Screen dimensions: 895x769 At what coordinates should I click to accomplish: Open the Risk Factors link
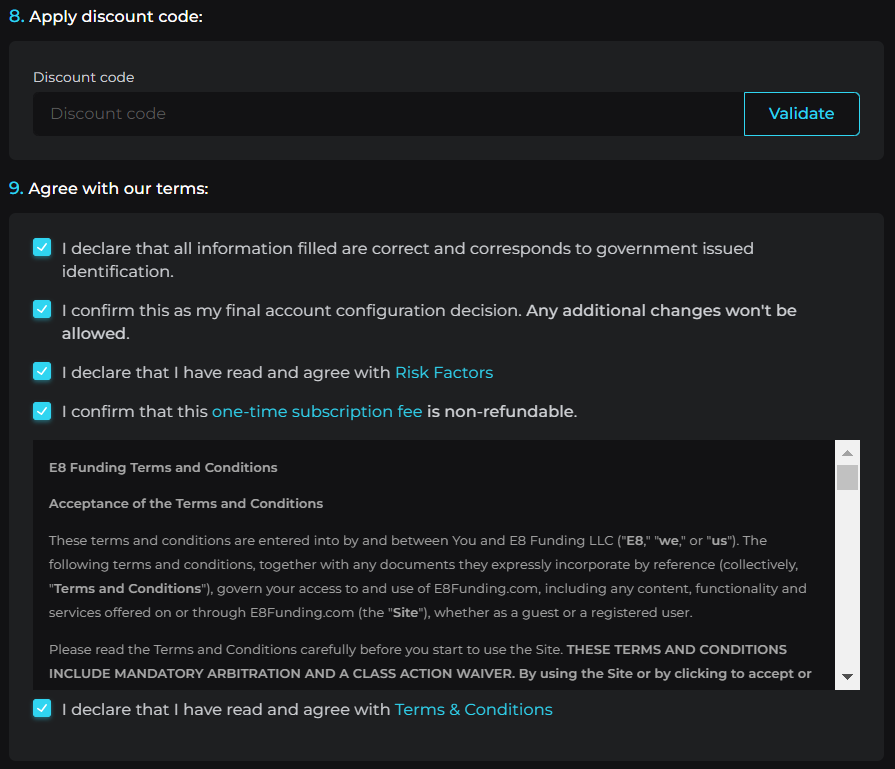[x=444, y=372]
